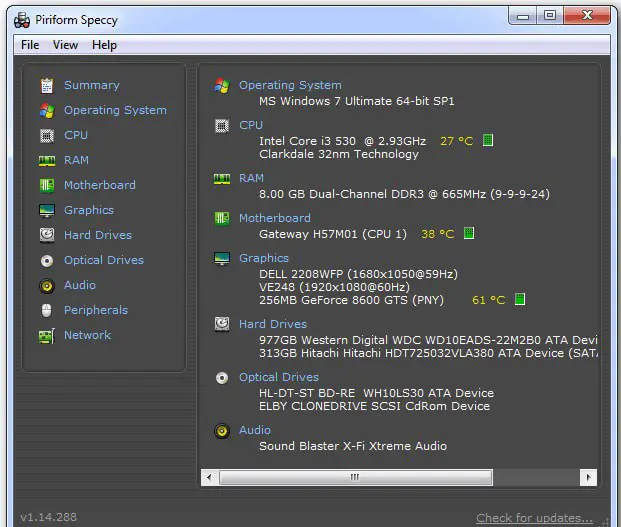621x527 pixels.
Task: Click the Hard Drives heading link in summary
Action: [x=273, y=324]
